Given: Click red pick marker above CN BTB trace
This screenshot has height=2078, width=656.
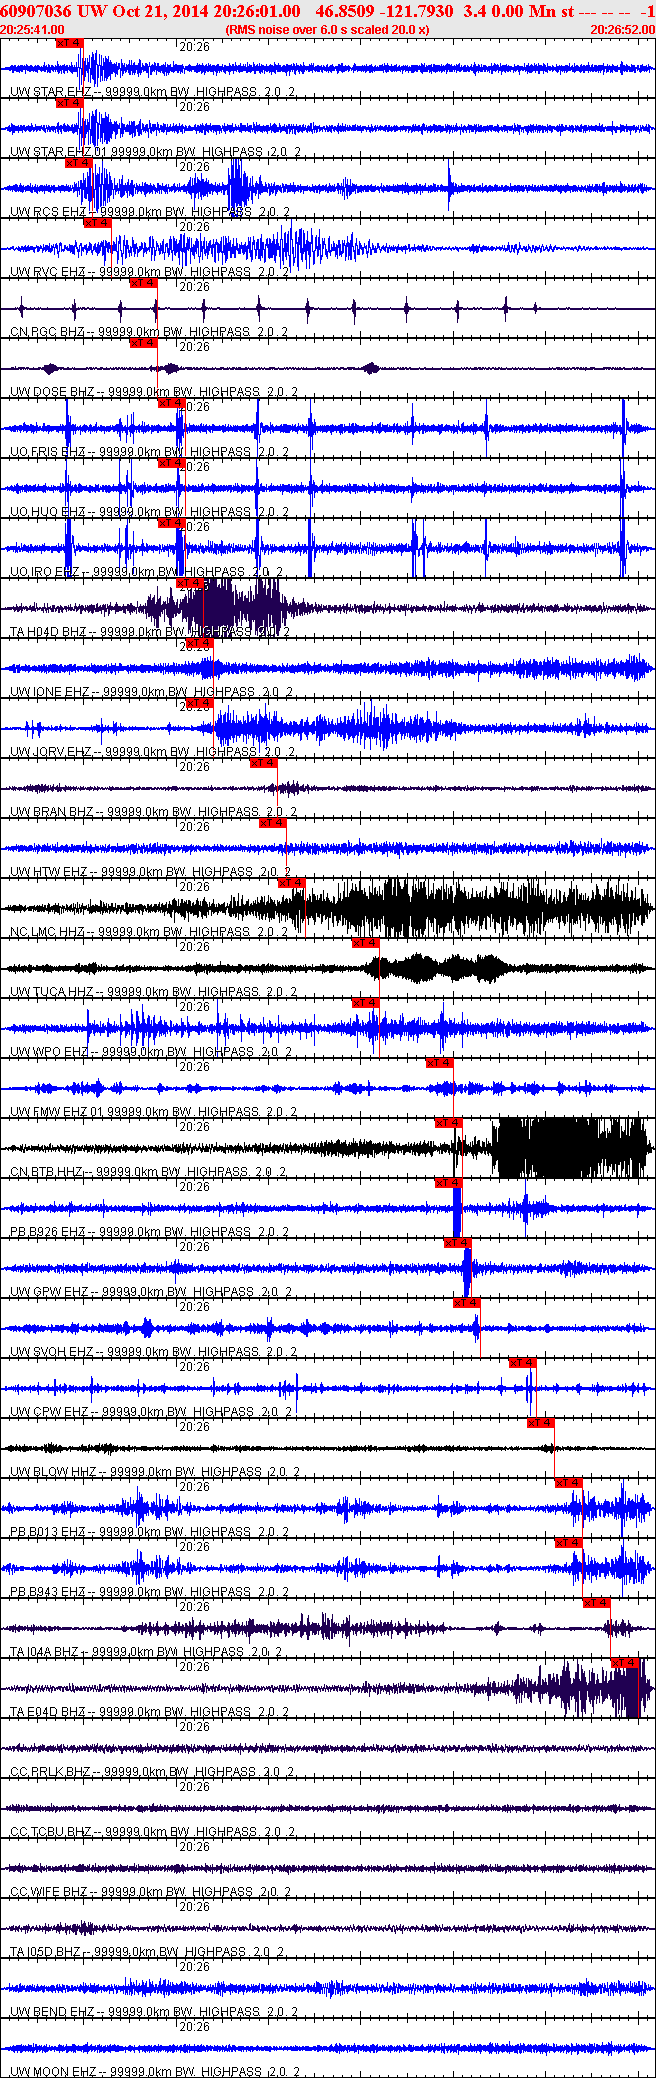Looking at the screenshot, I should coord(449,1122).
